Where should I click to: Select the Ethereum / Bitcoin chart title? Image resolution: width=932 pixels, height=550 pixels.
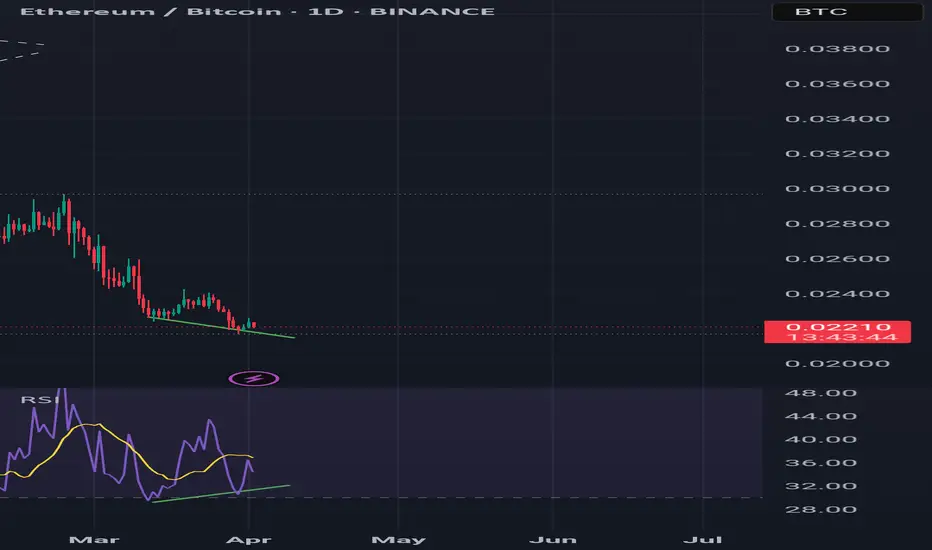(x=257, y=11)
